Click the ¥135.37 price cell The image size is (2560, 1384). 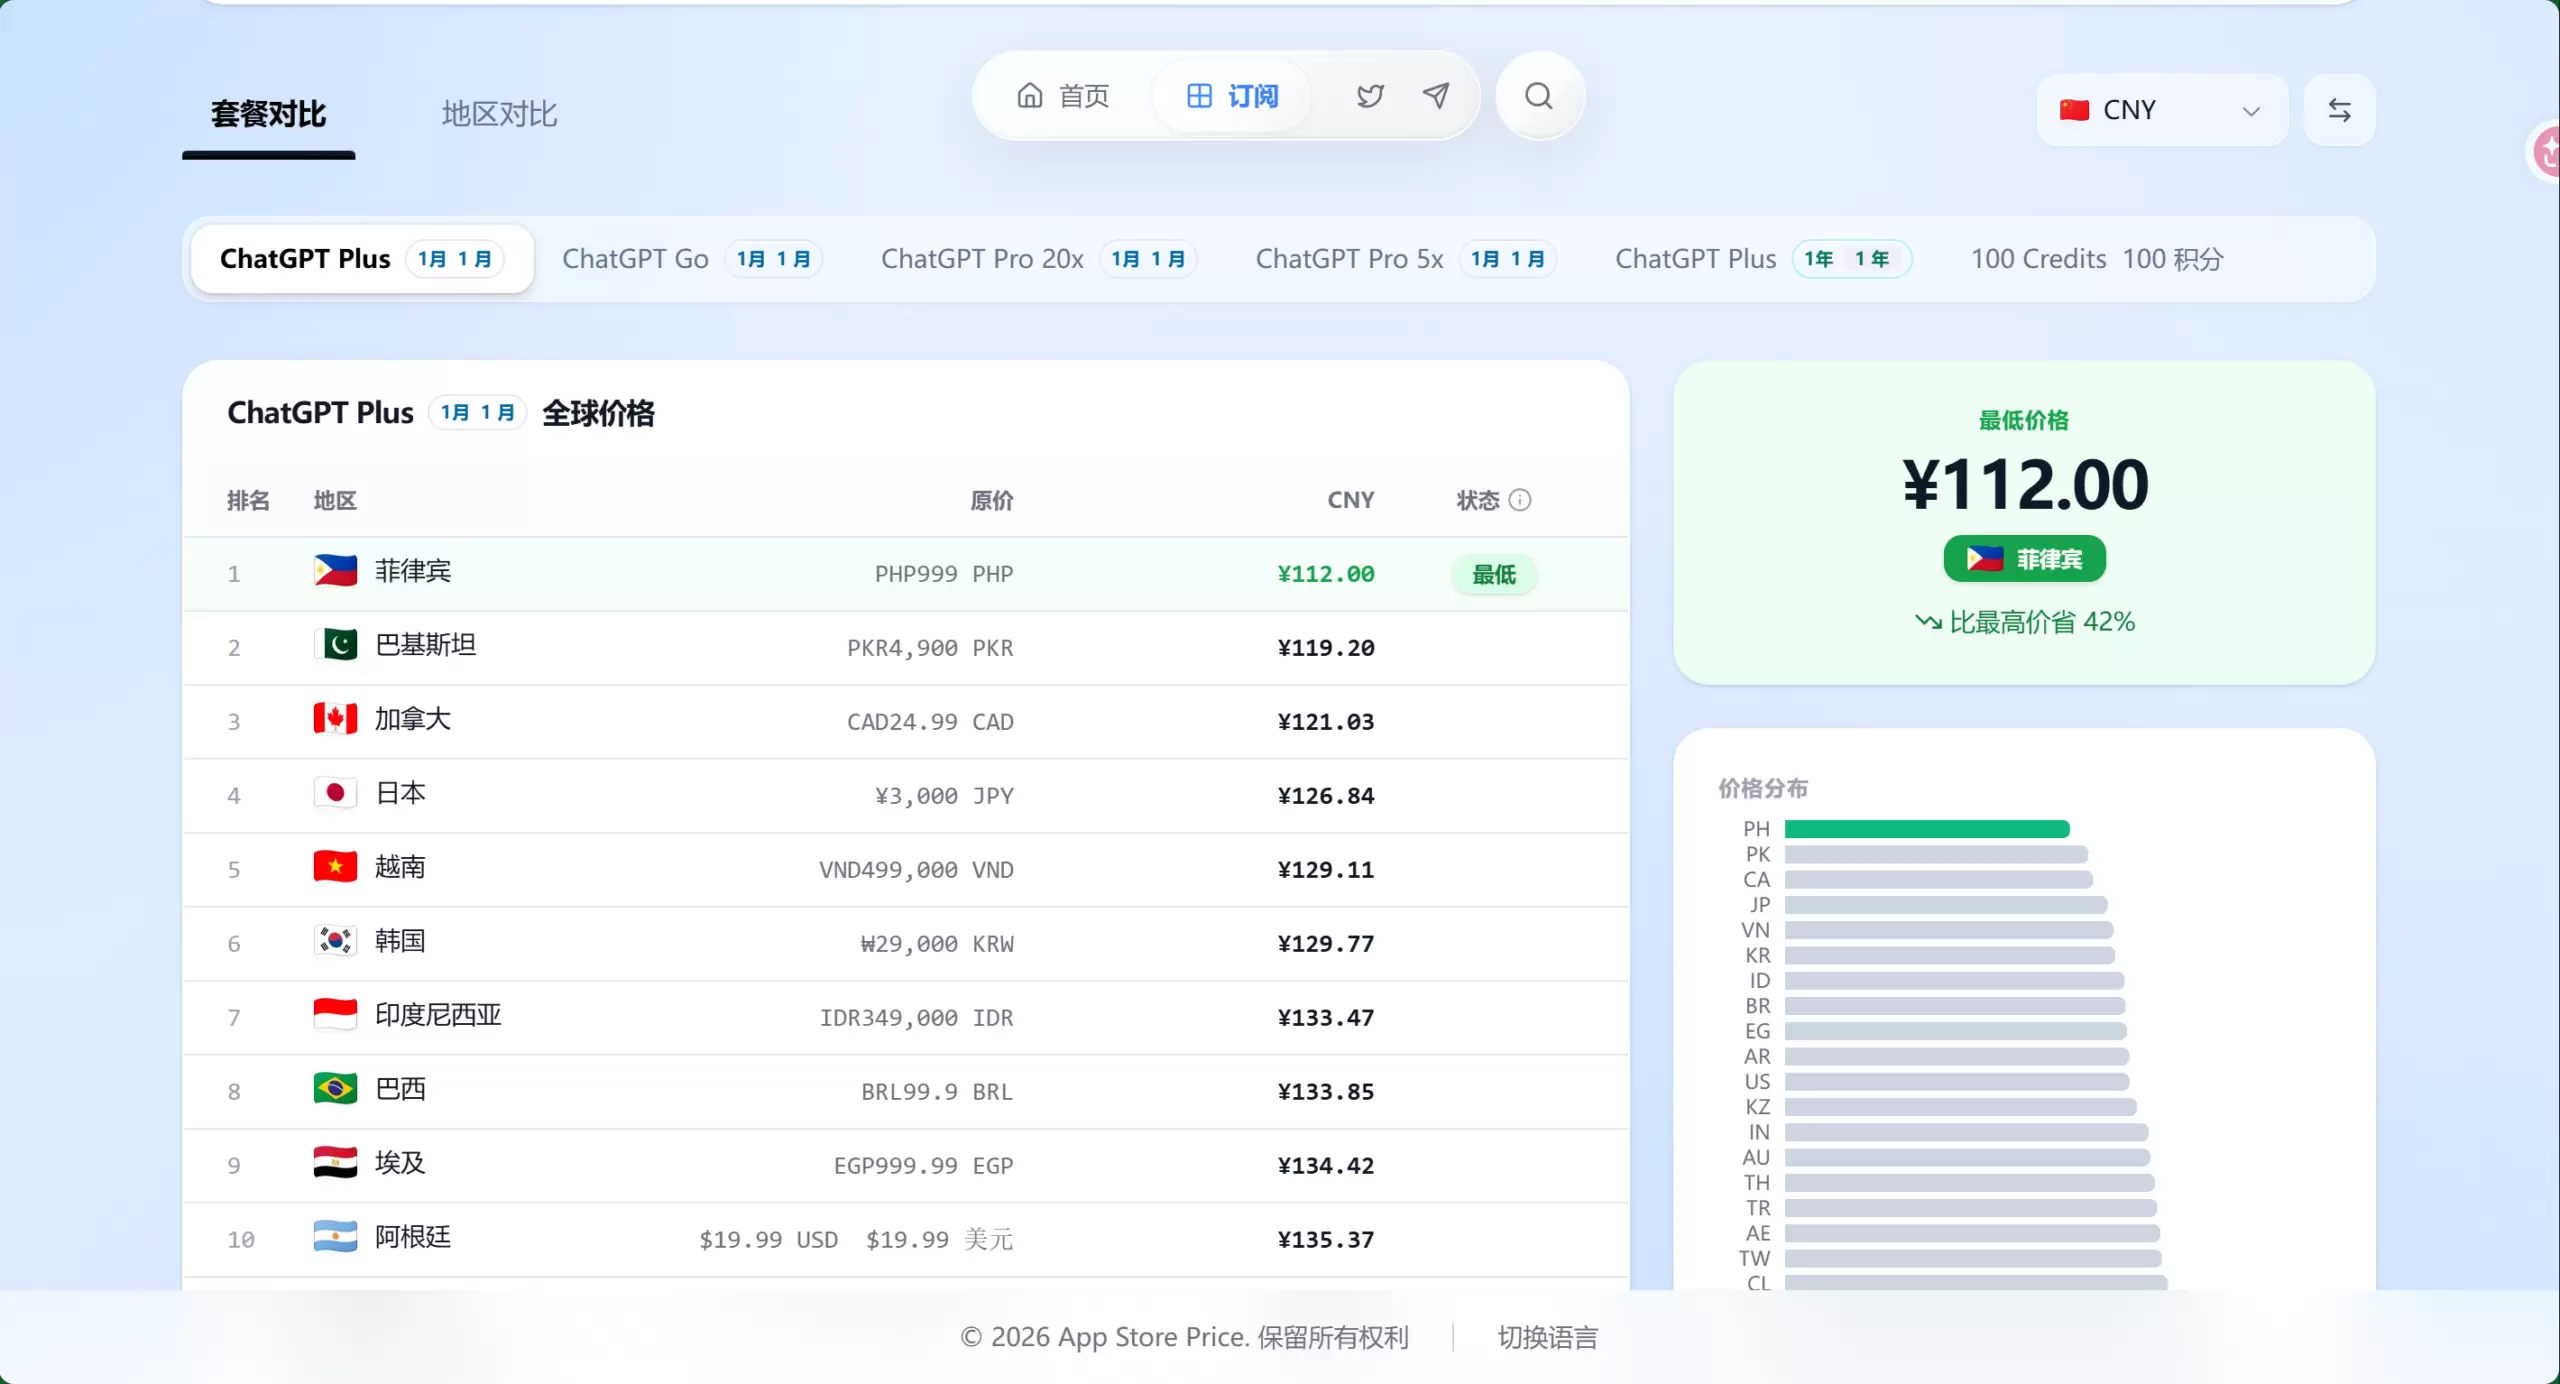point(1326,1240)
